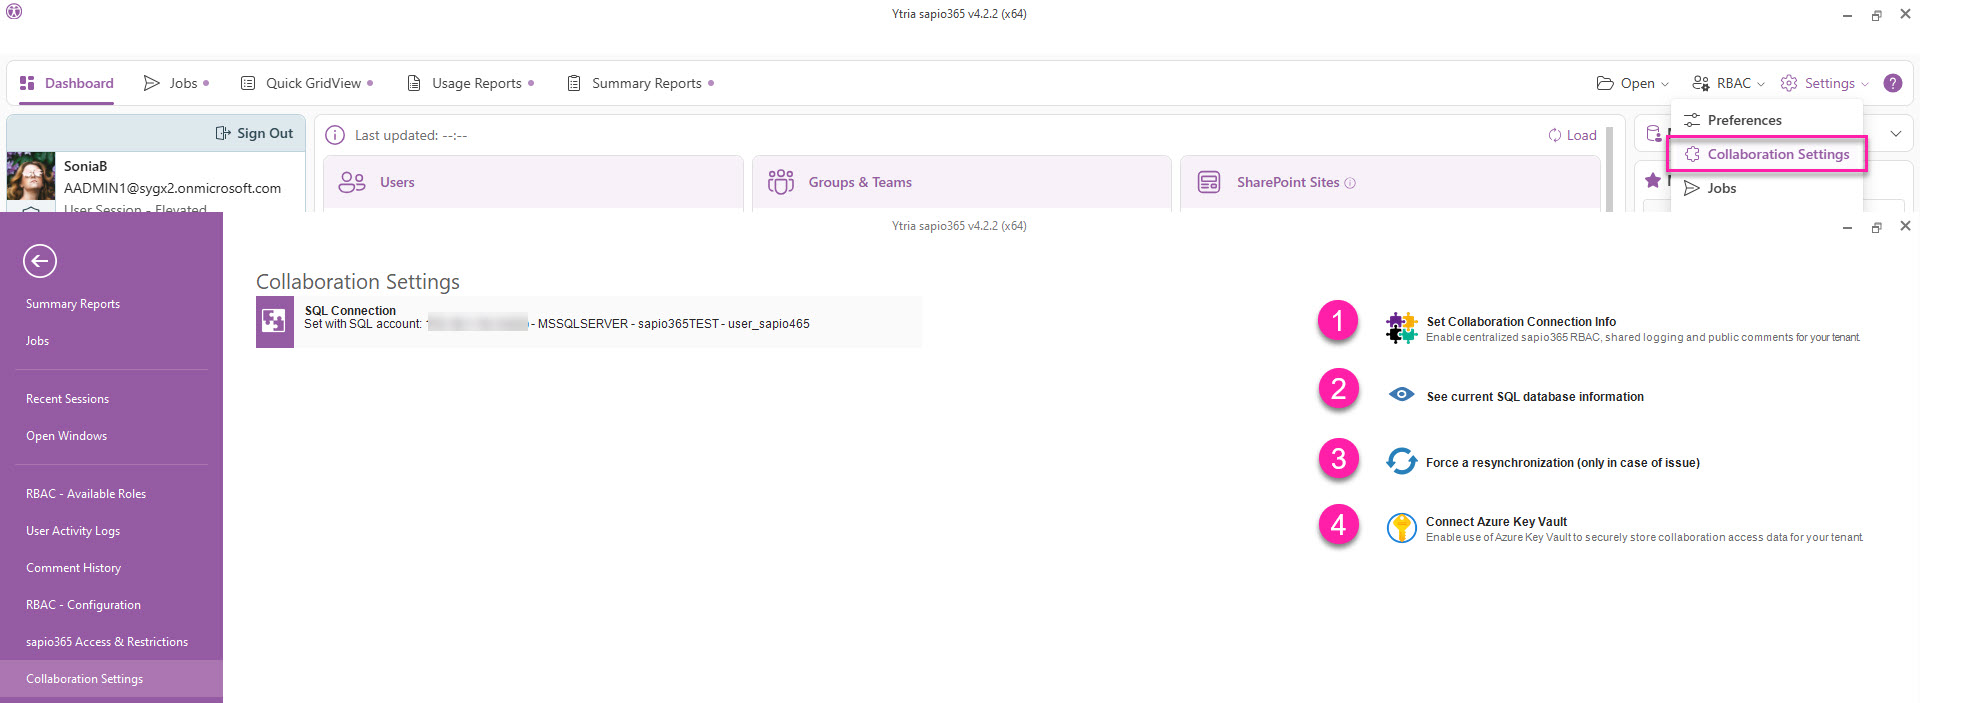
Task: Click SQL Connection account details row
Action: tap(588, 321)
